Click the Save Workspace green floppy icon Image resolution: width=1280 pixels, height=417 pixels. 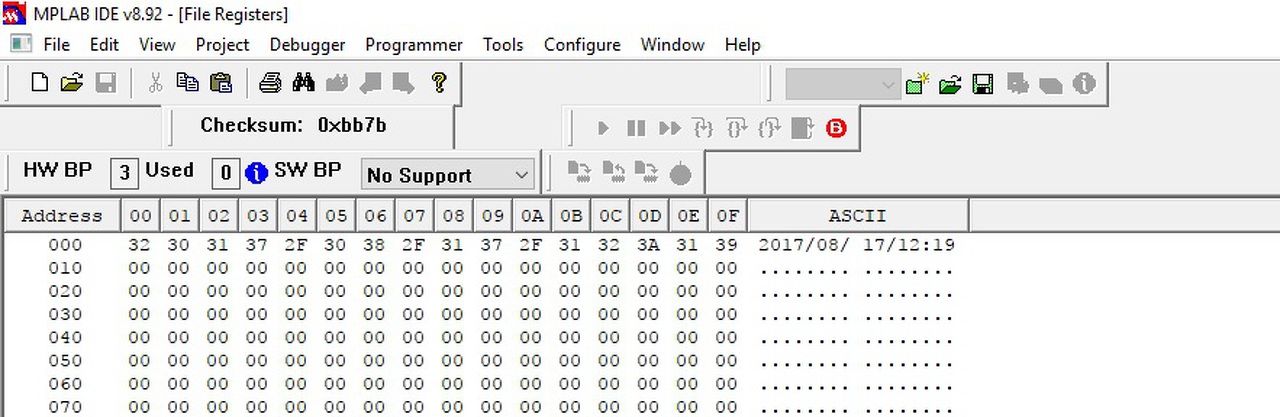click(983, 84)
